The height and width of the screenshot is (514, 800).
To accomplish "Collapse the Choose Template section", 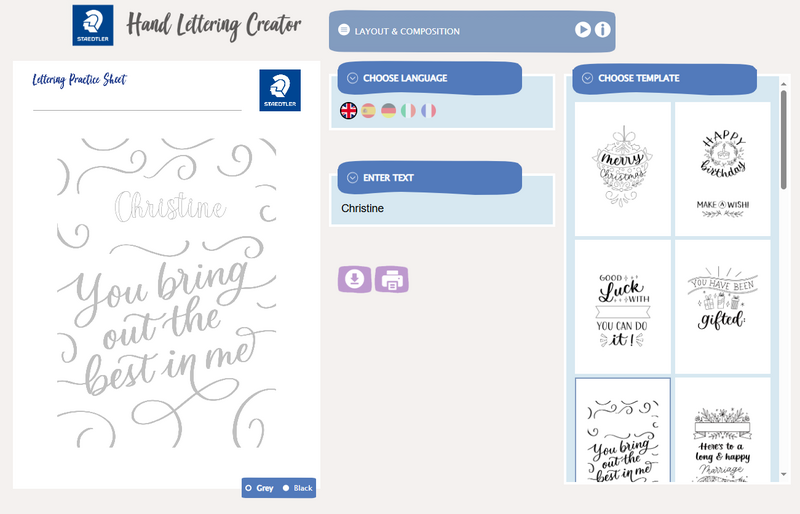I will point(587,78).
